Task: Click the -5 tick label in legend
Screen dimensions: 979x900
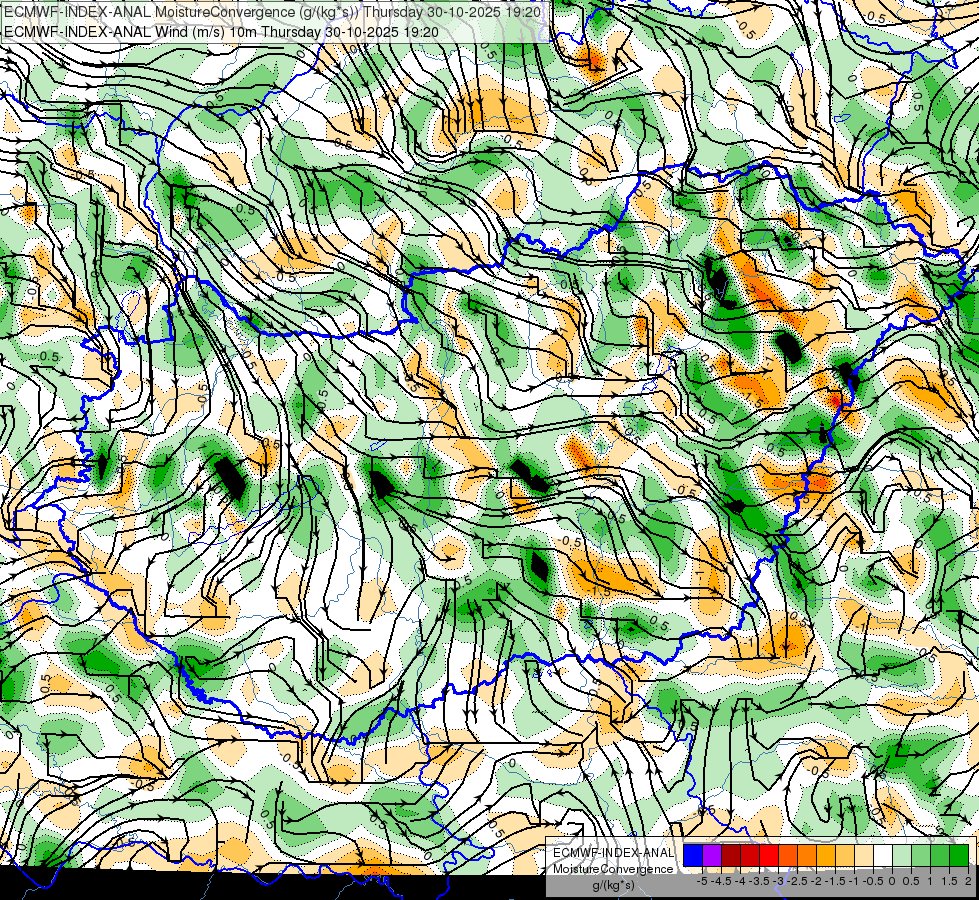Action: pyautogui.click(x=702, y=881)
